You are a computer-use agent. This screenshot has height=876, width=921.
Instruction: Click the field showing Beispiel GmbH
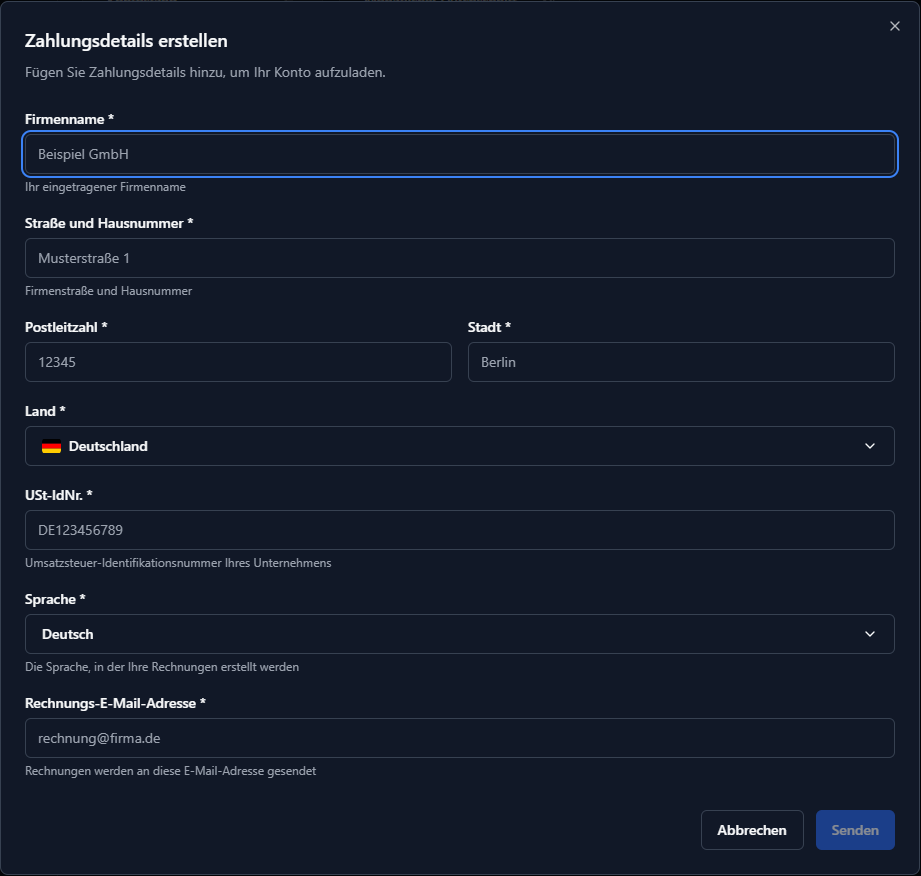coord(460,154)
